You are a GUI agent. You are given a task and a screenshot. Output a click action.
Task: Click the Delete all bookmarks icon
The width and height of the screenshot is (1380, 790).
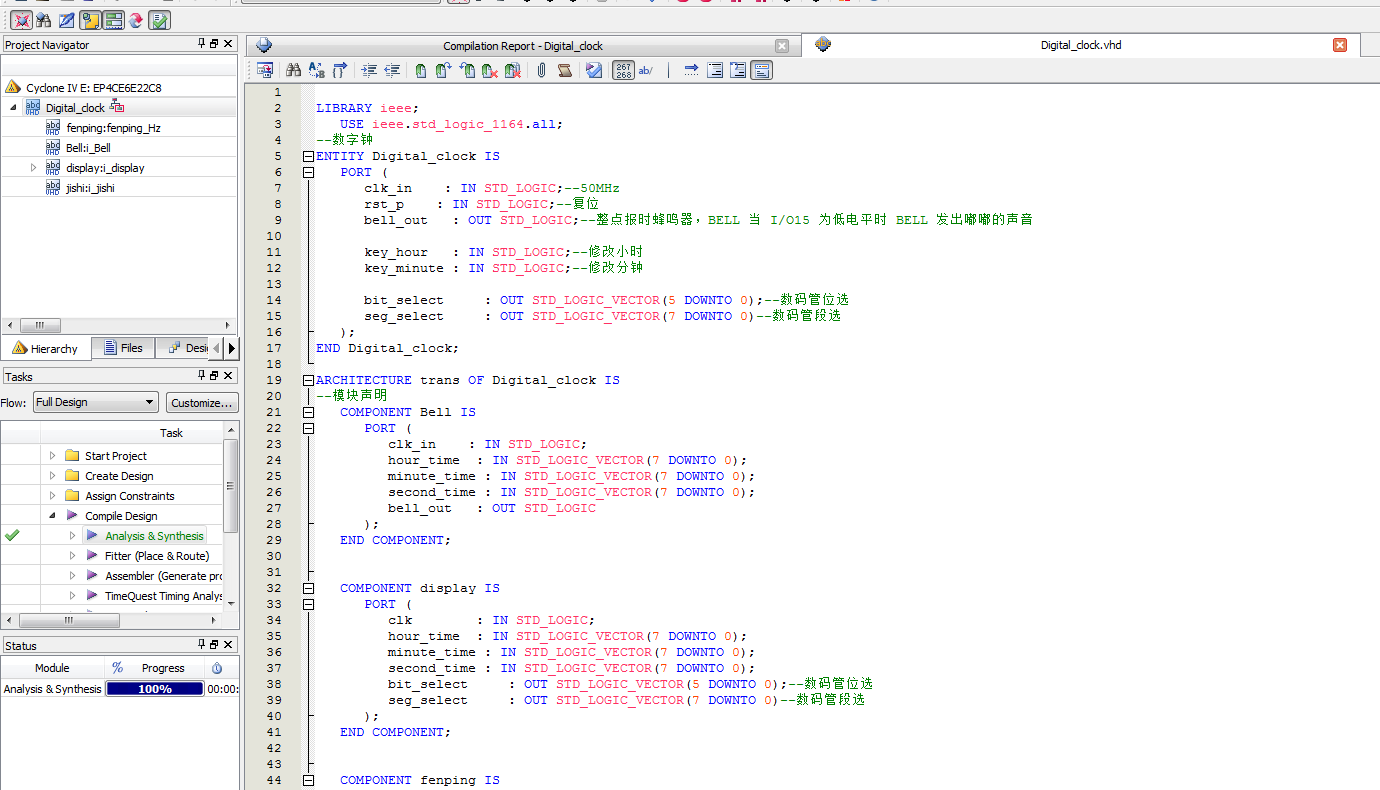pos(513,70)
